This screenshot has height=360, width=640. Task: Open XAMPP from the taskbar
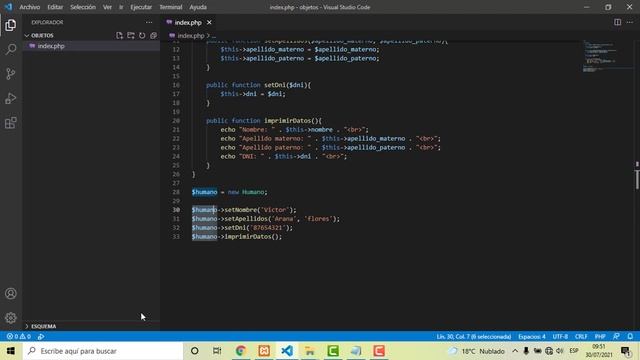264,351
